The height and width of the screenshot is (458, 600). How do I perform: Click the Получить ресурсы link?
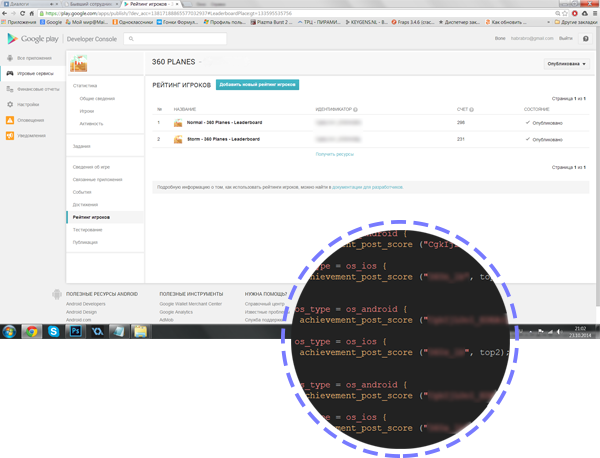point(334,154)
